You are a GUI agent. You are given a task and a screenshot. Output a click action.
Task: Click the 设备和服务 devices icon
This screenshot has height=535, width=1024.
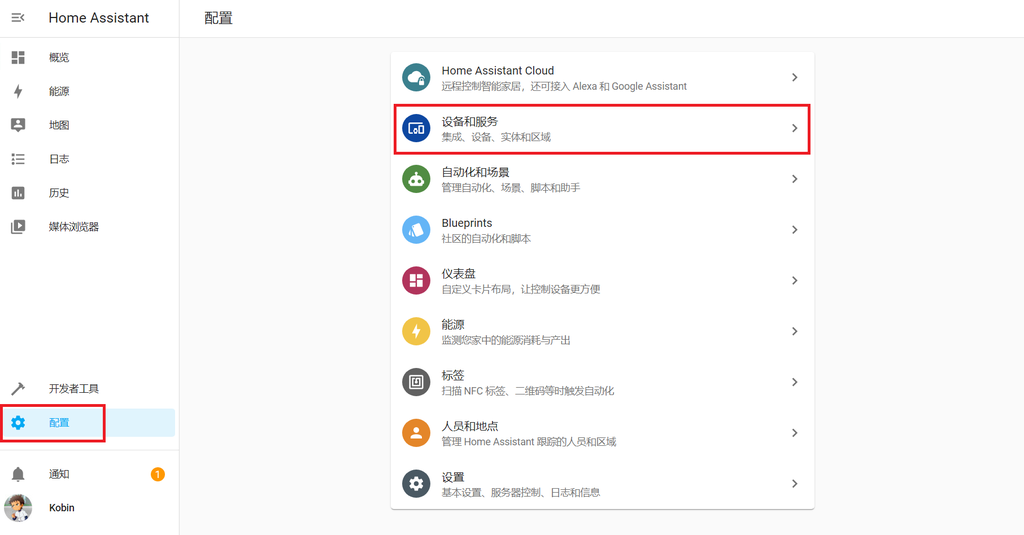click(x=416, y=128)
